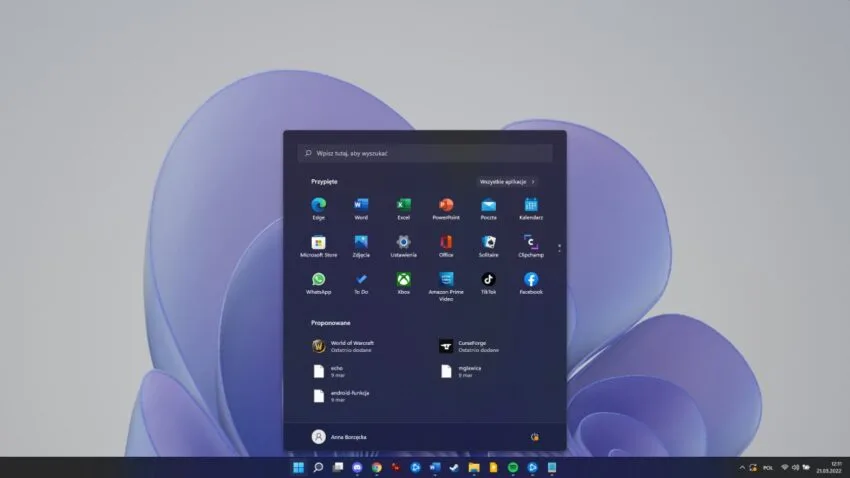This screenshot has width=850, height=478.
Task: Open File Explorer from the taskbar
Action: pyautogui.click(x=474, y=467)
